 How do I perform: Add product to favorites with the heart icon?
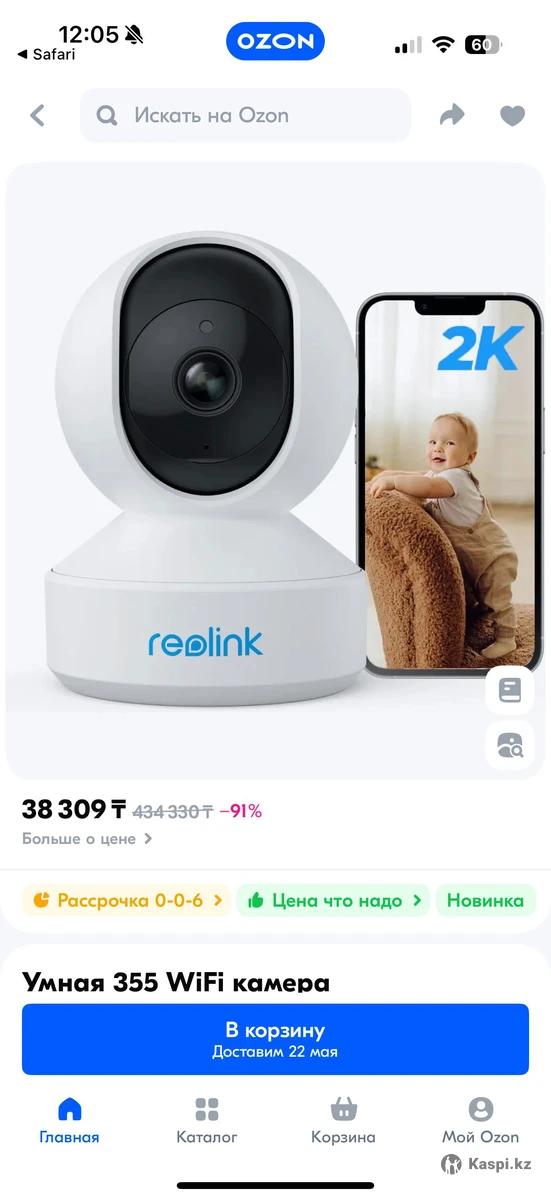(x=512, y=116)
